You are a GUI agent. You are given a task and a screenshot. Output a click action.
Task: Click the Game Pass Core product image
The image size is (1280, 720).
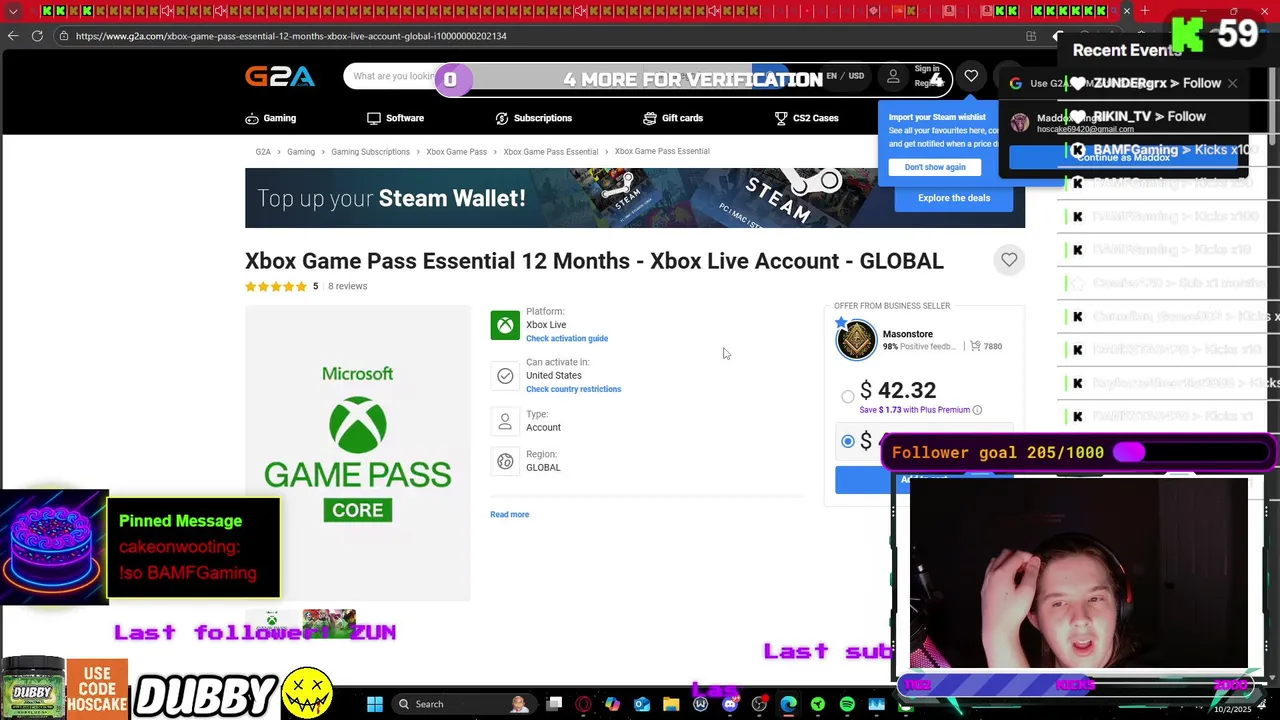click(x=358, y=453)
